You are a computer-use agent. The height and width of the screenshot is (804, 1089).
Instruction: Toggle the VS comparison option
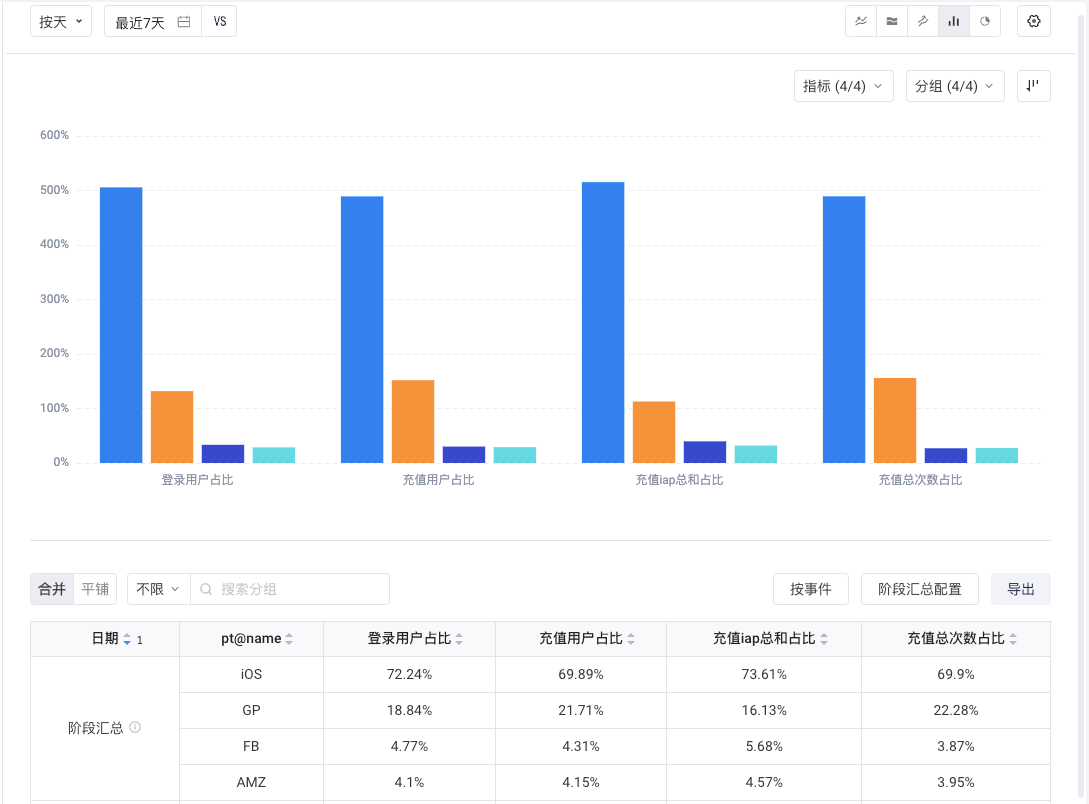pos(219,22)
